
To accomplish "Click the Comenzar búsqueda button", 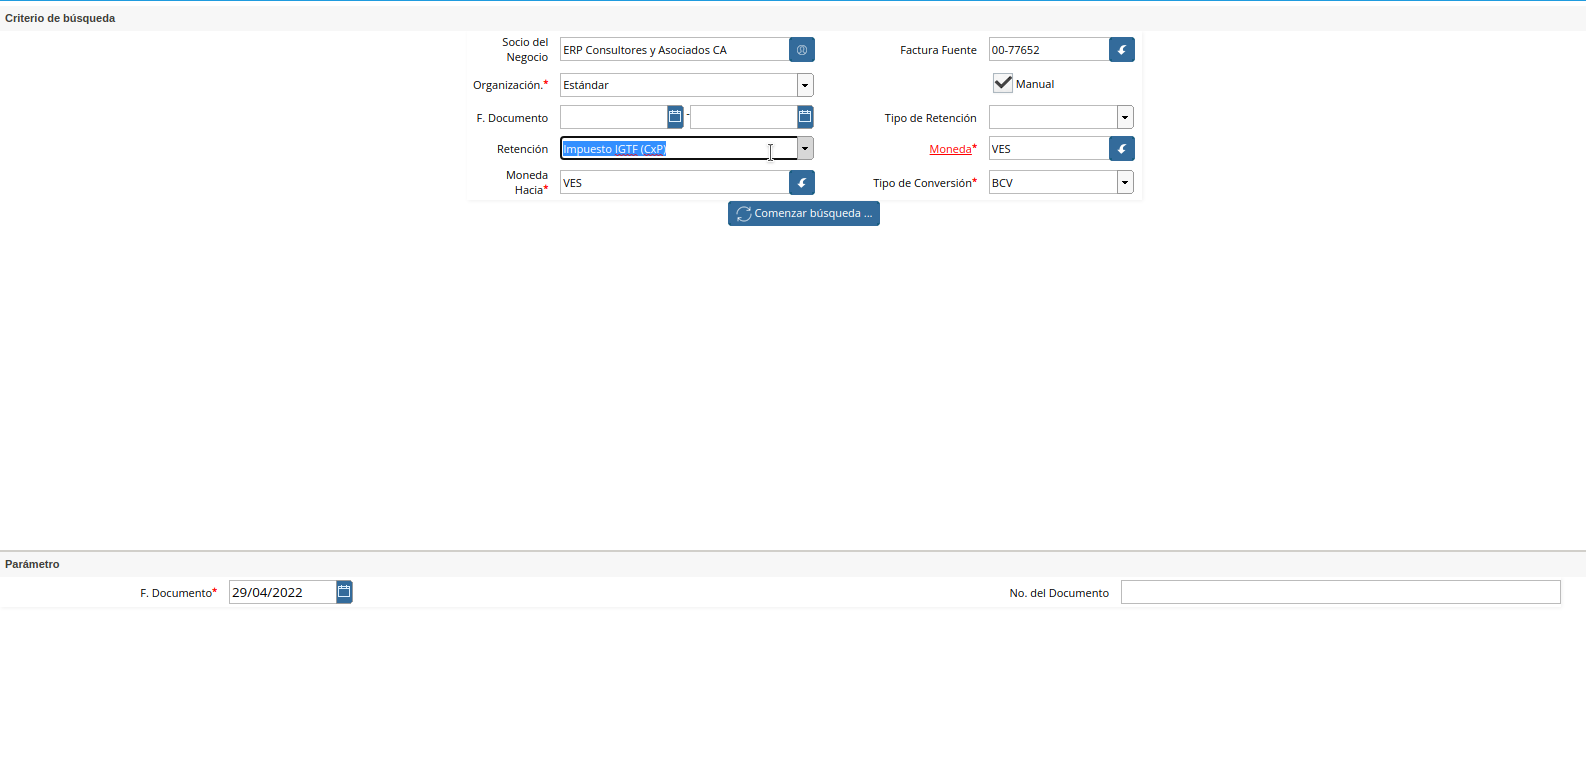I will pyautogui.click(x=804, y=214).
